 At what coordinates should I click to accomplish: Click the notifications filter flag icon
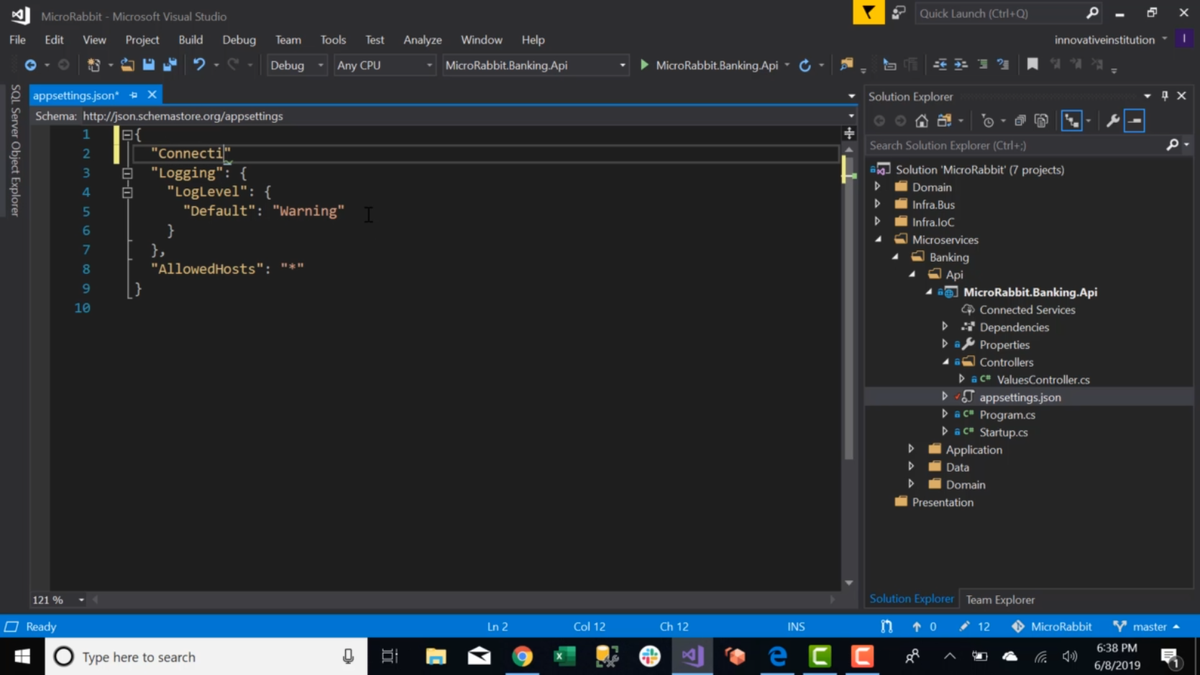(868, 13)
